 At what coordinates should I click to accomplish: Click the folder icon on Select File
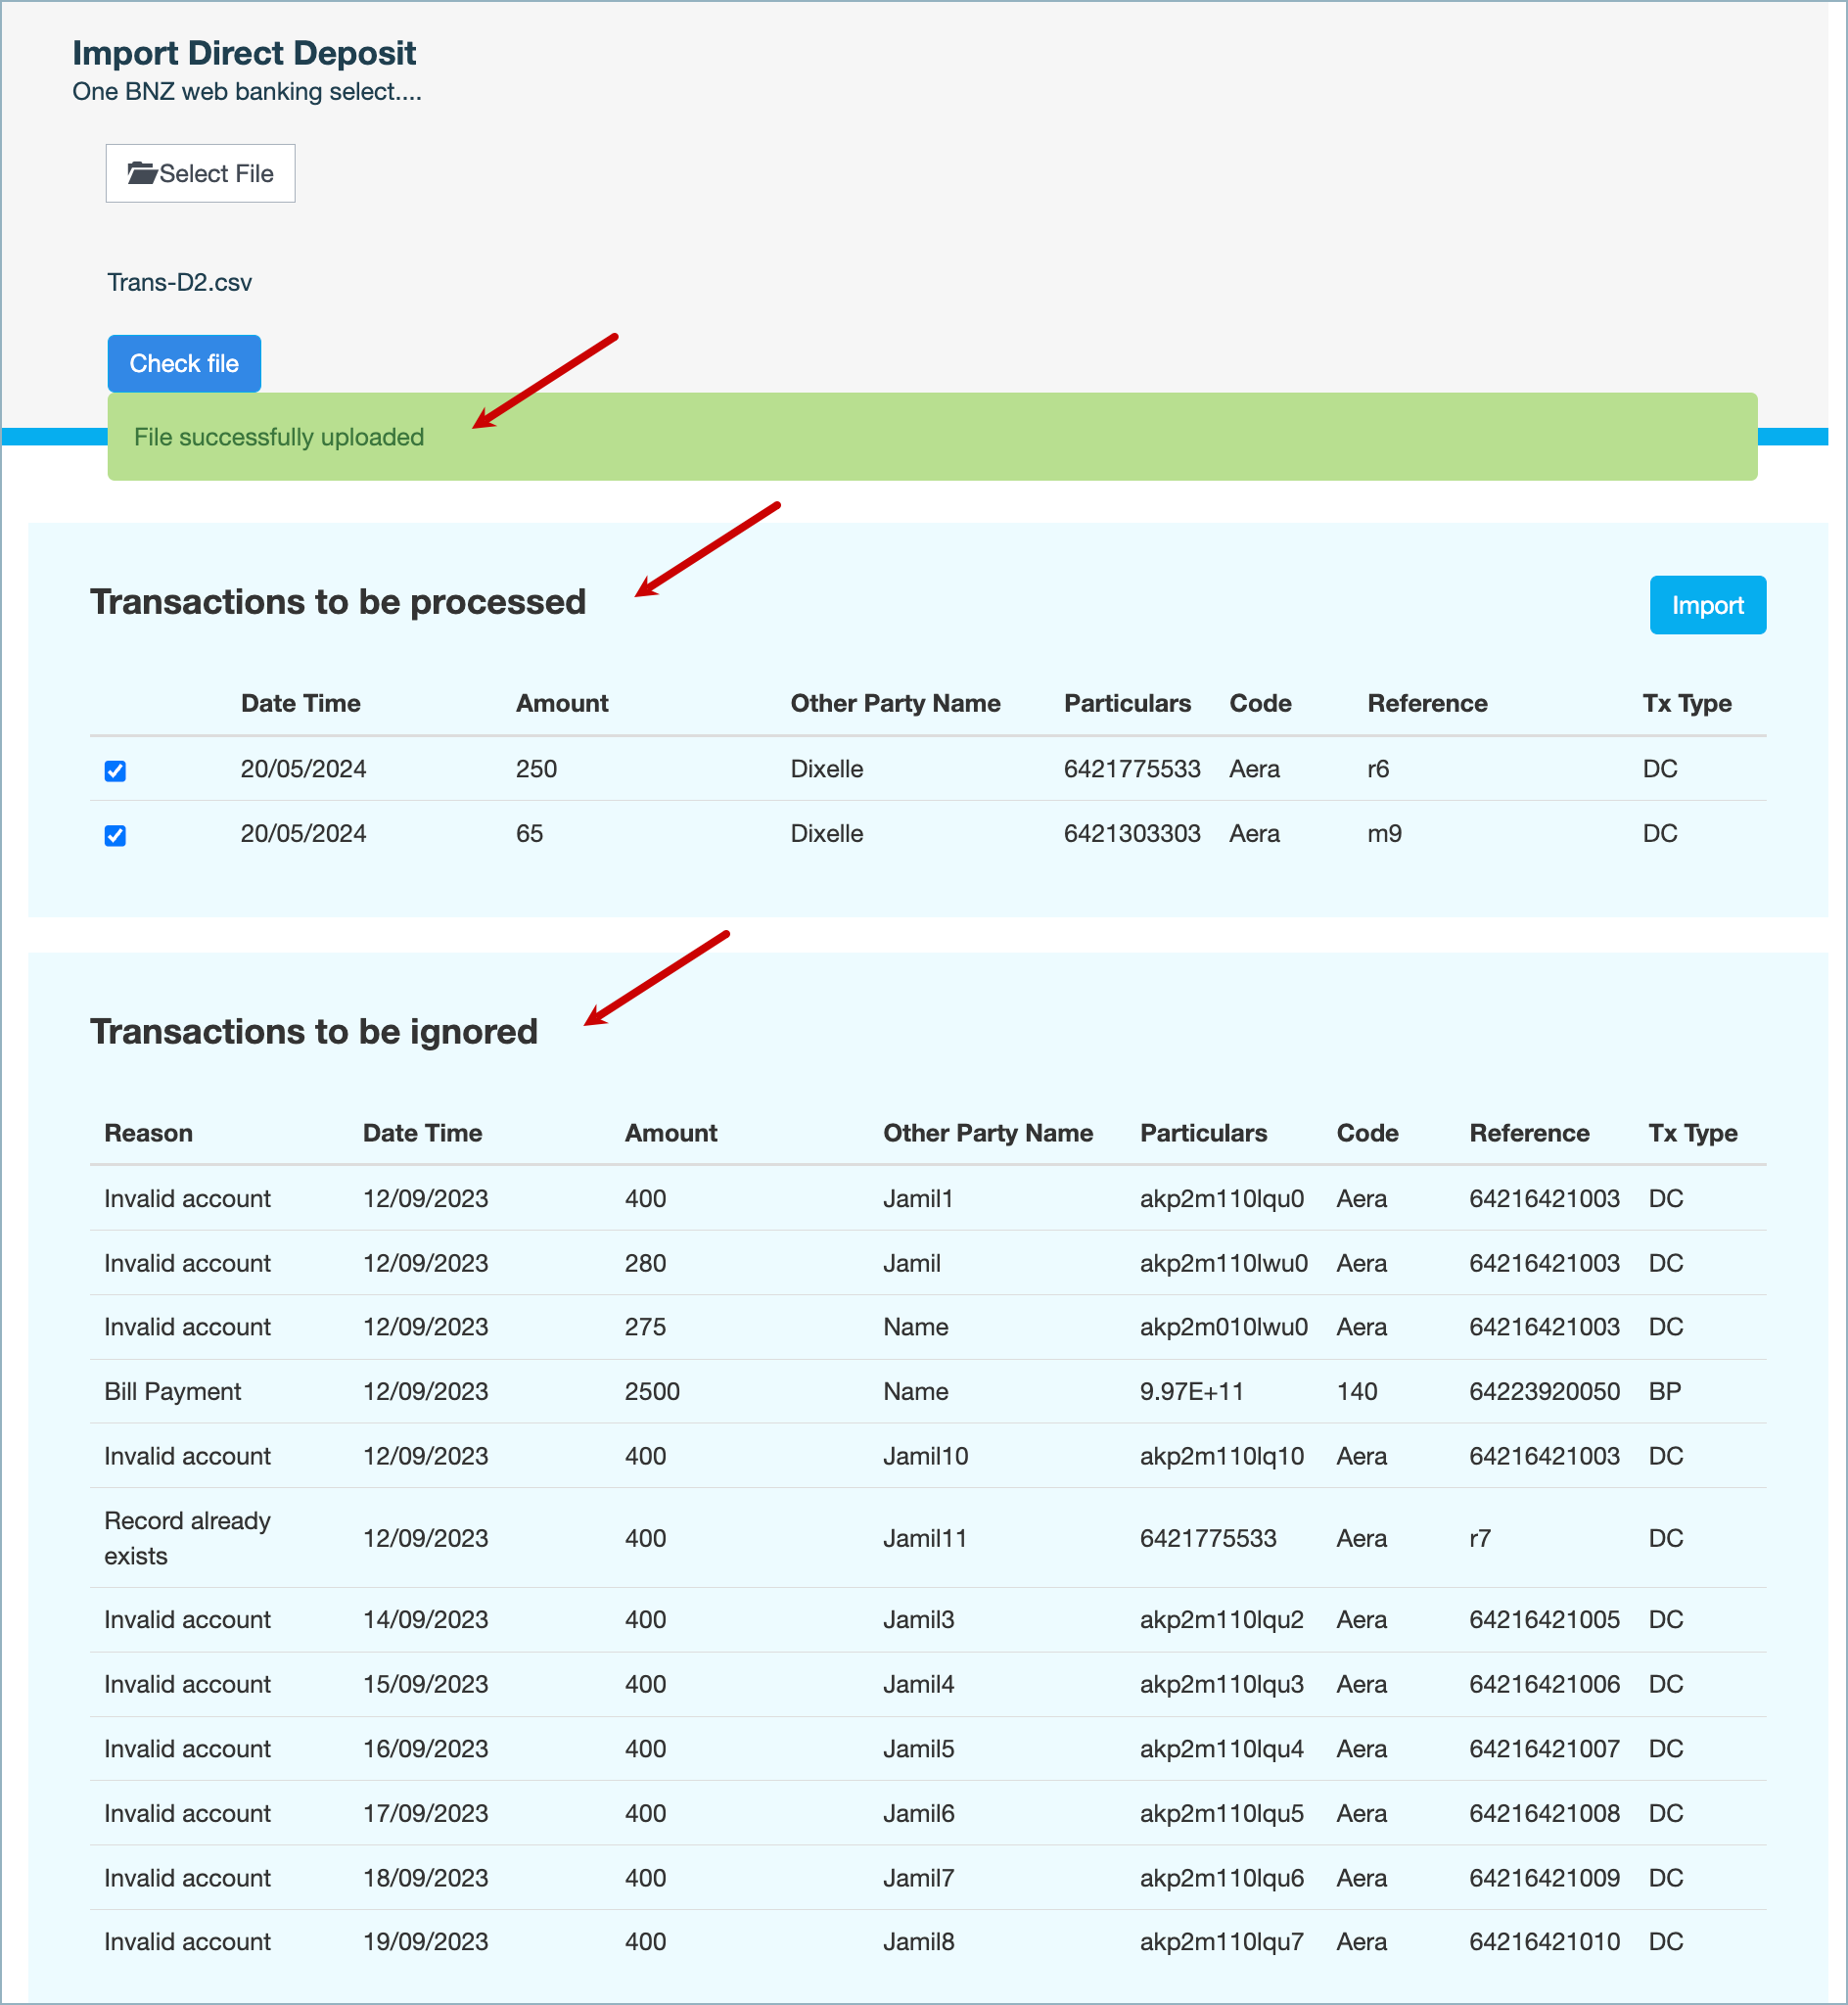[x=142, y=173]
